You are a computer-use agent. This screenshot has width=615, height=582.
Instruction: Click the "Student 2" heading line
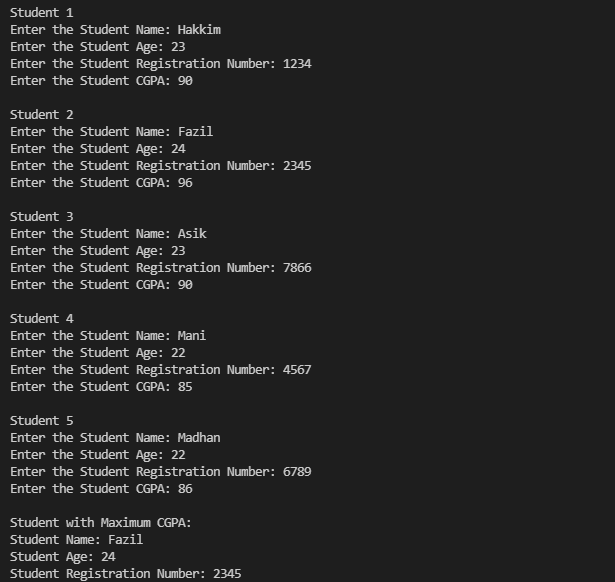41,115
